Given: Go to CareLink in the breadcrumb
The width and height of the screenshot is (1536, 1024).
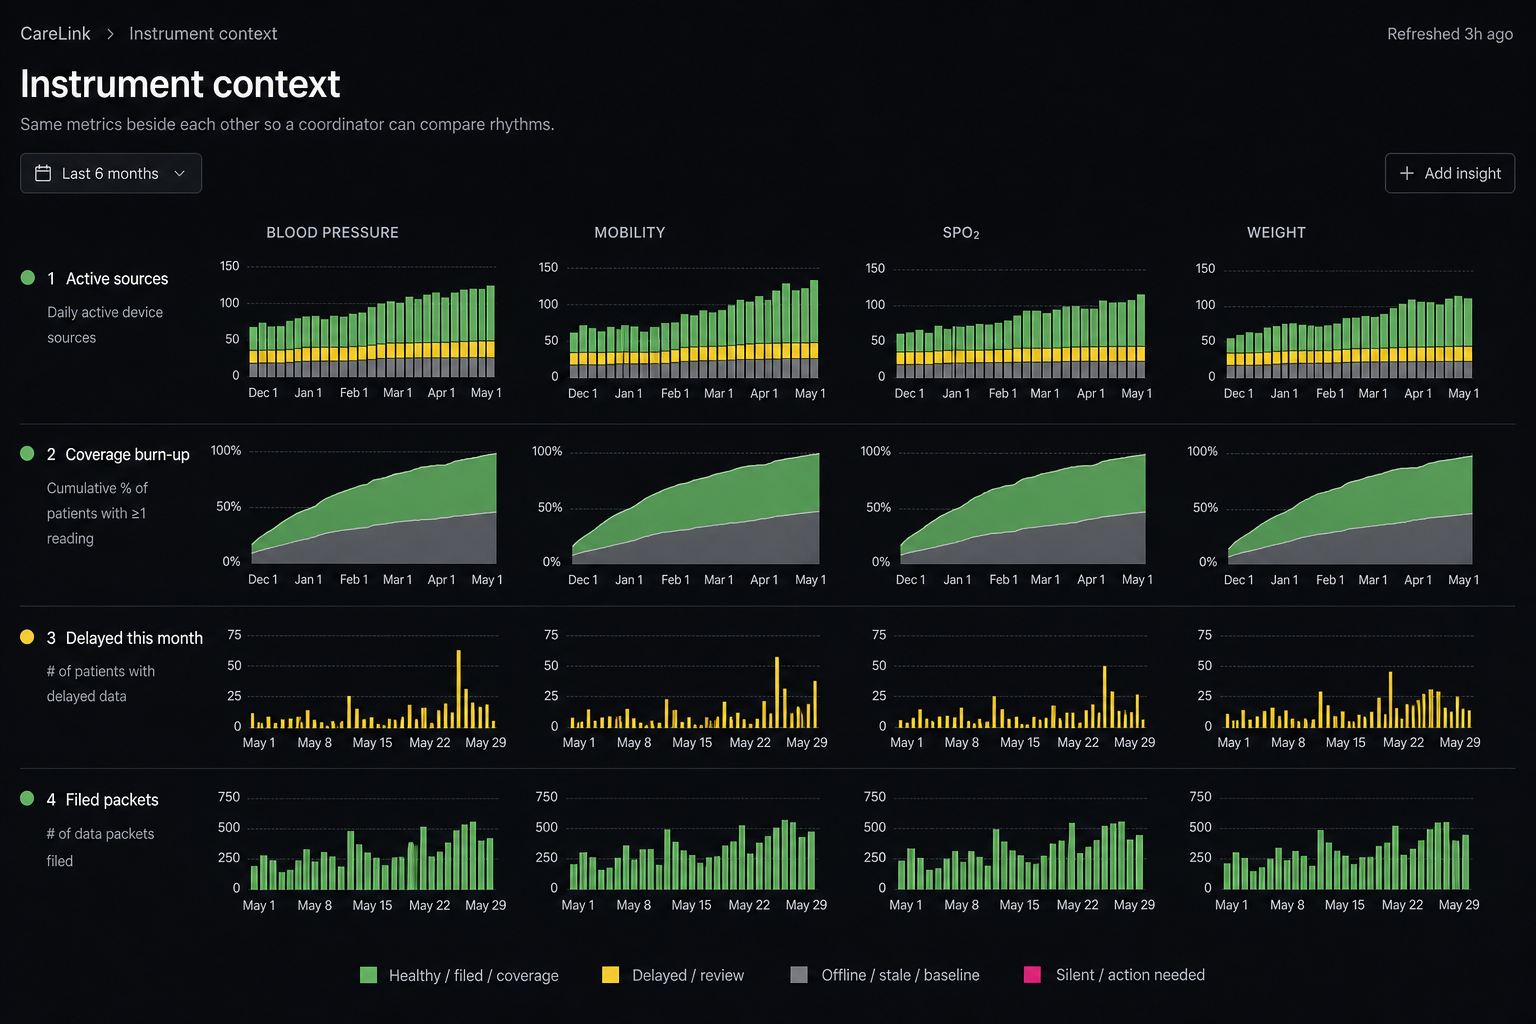Looking at the screenshot, I should pos(55,34).
